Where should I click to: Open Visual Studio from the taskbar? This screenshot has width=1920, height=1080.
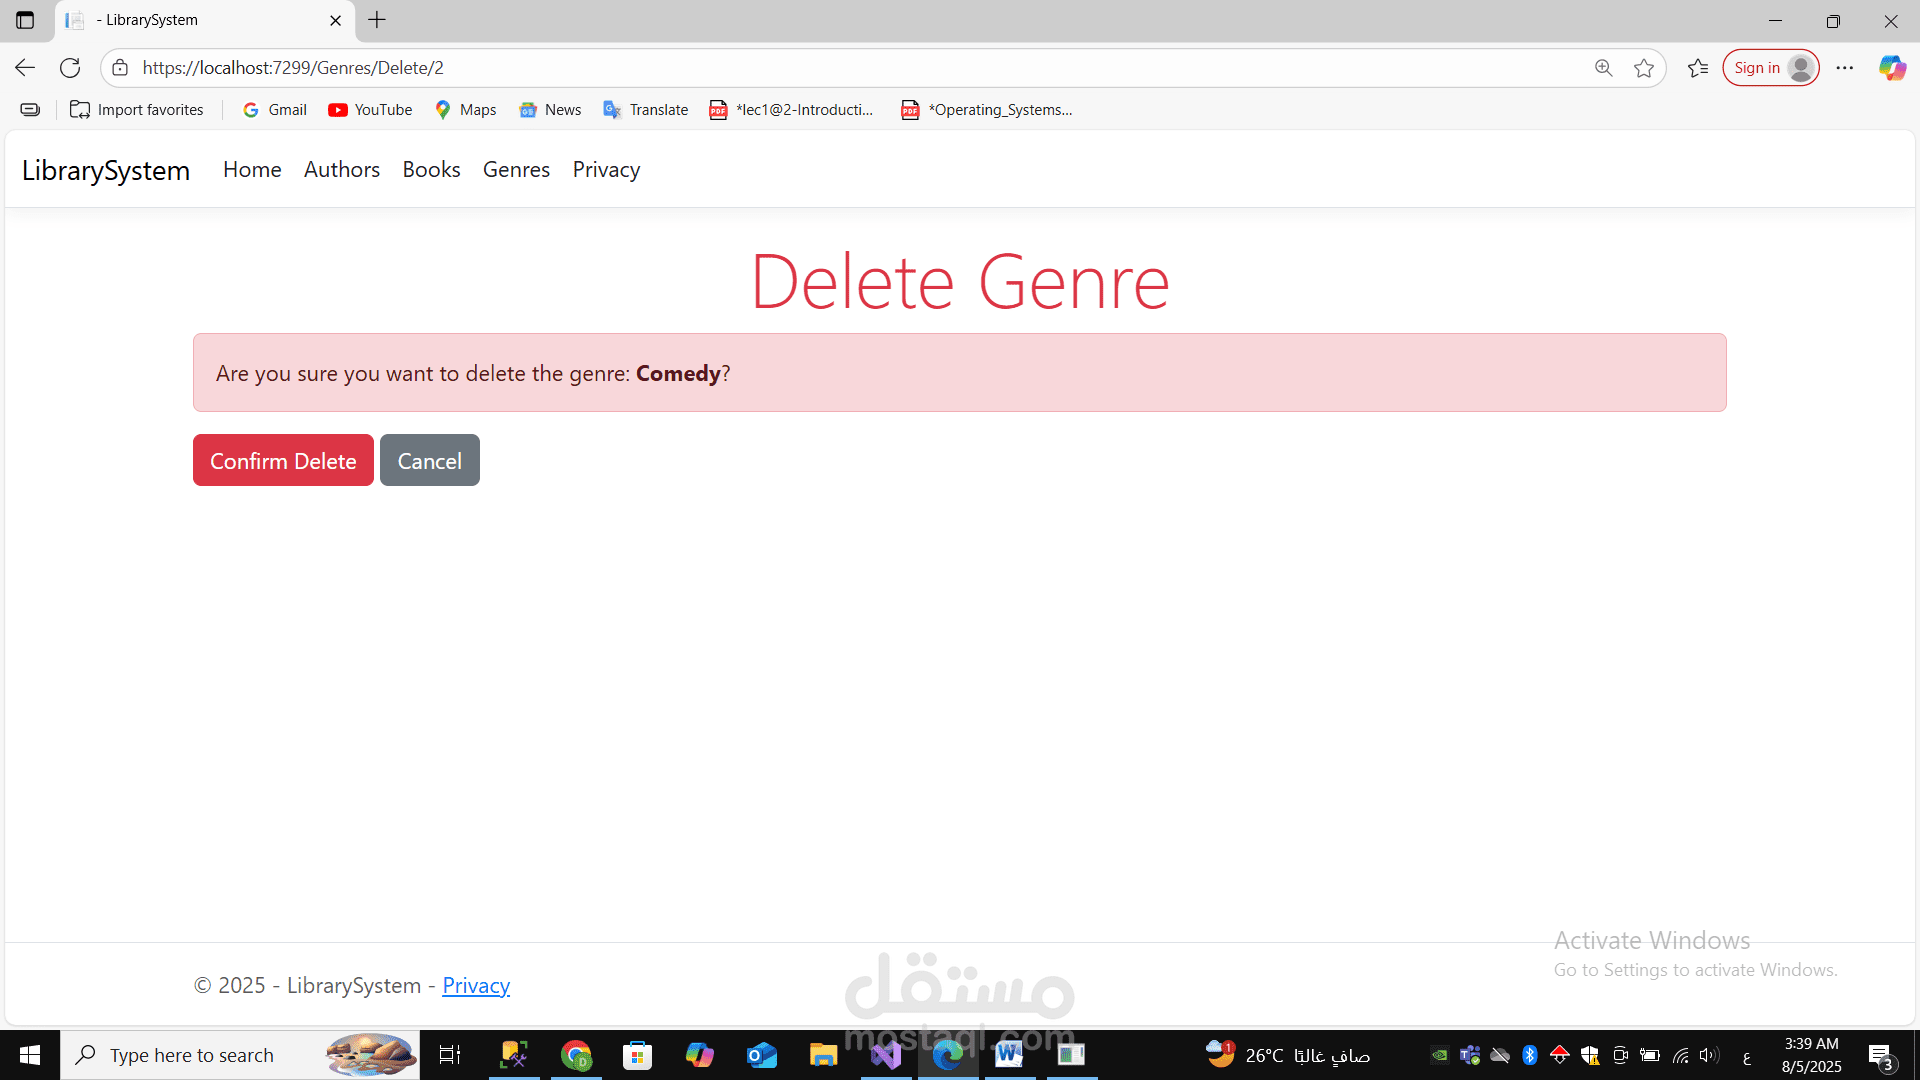[x=886, y=1055]
